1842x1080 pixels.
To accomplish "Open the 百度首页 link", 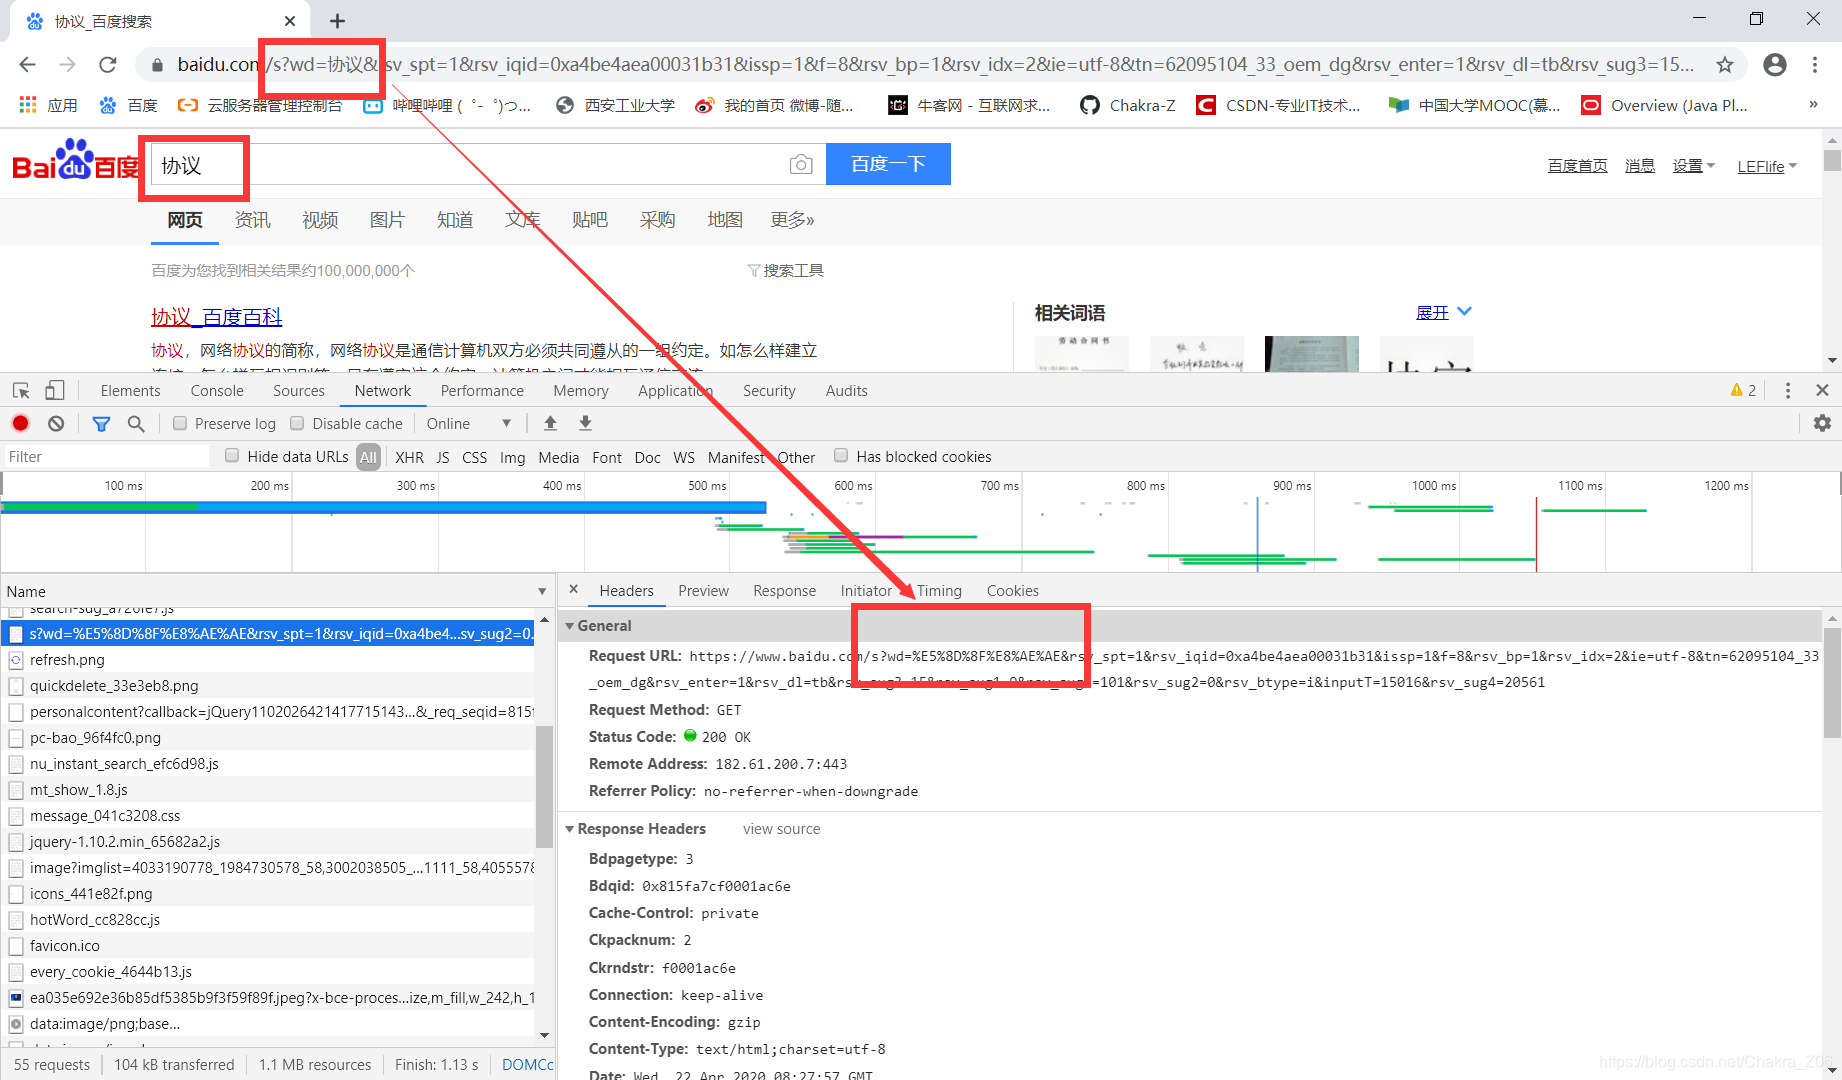I will (1577, 166).
